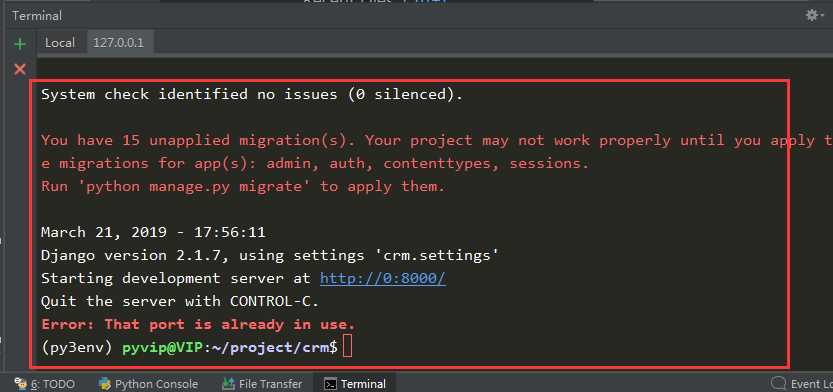Click the Python Console snake icon
The height and width of the screenshot is (392, 833).
point(105,384)
